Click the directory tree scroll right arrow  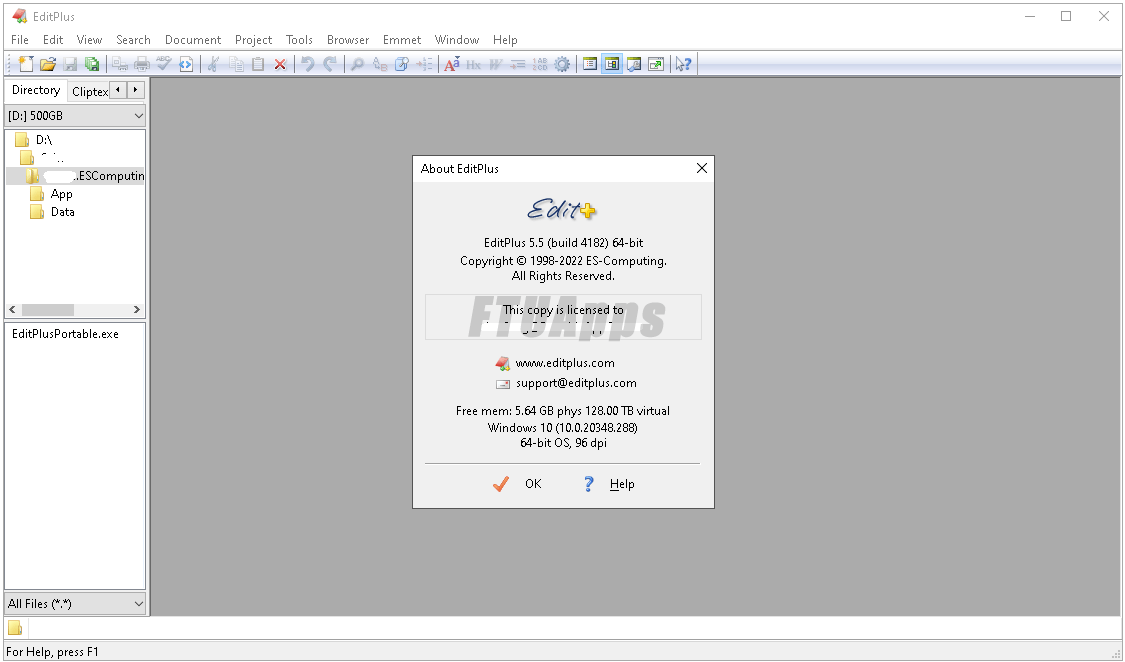[x=137, y=310]
